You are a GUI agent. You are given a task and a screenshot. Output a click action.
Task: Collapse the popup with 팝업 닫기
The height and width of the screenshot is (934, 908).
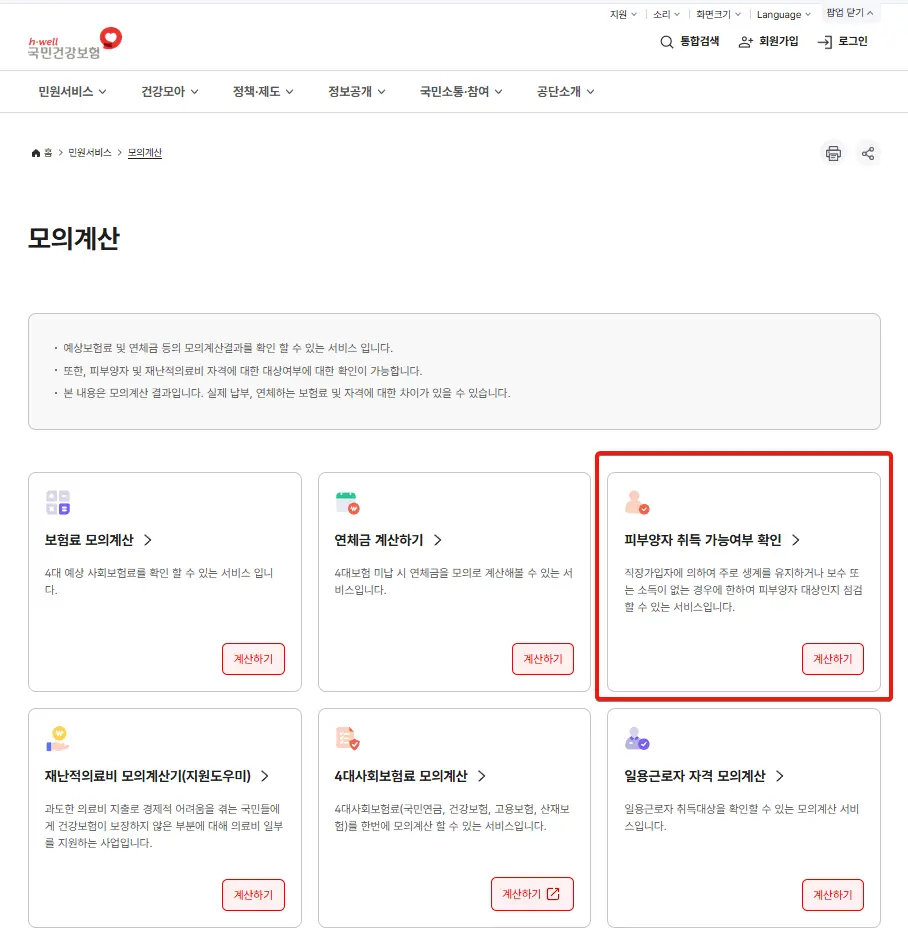click(850, 13)
